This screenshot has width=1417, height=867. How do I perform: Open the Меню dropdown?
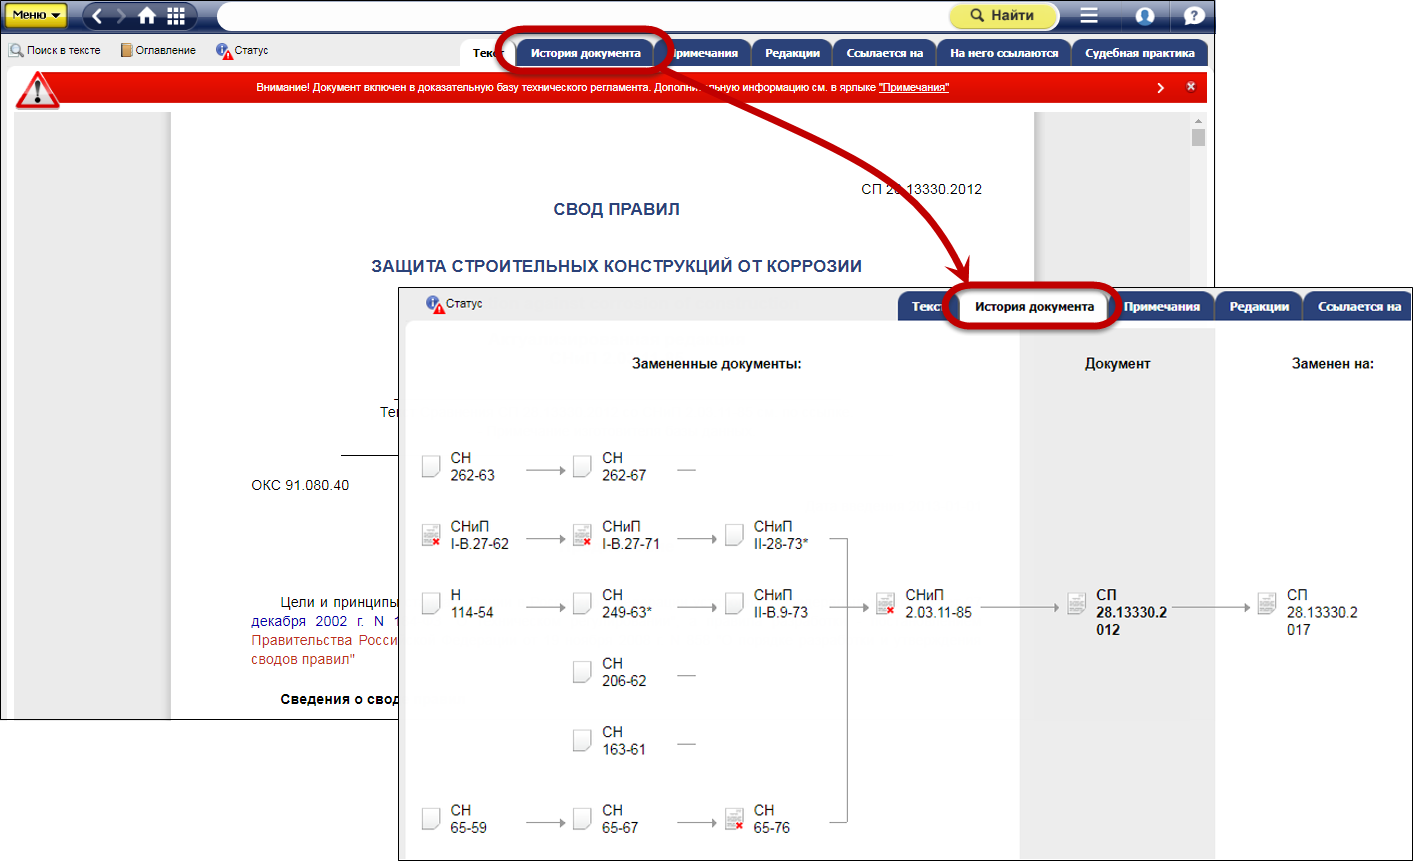(x=37, y=15)
